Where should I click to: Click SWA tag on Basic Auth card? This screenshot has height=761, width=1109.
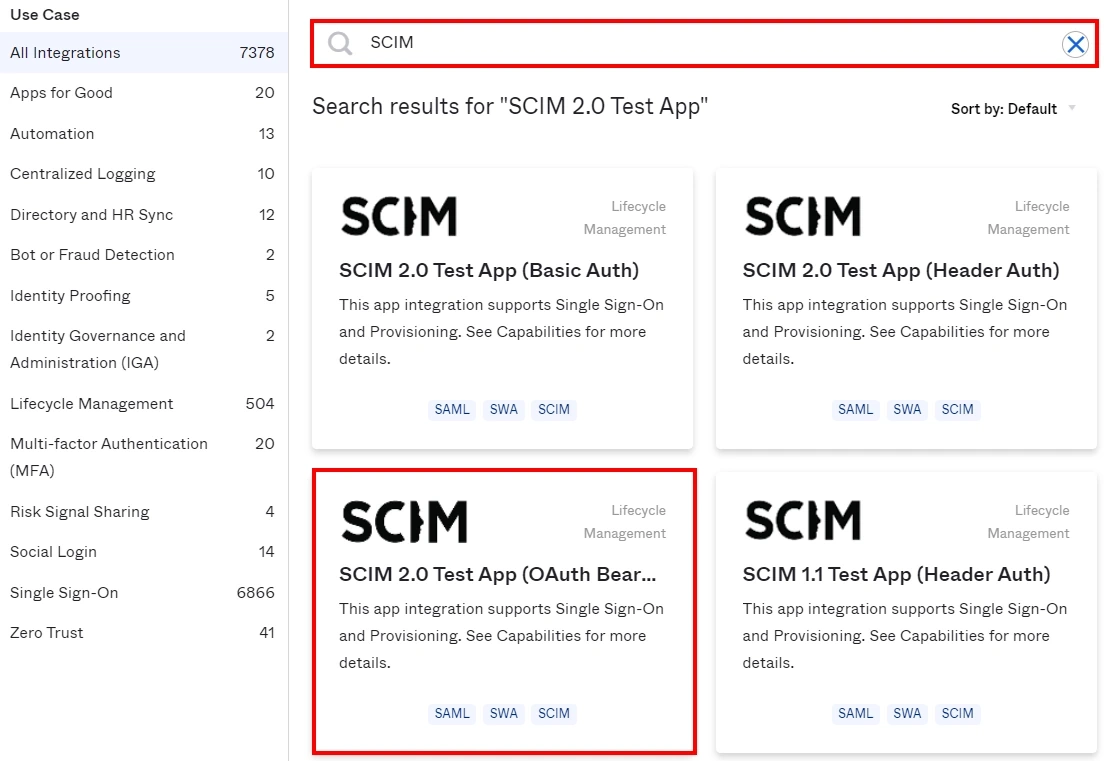[x=504, y=409]
